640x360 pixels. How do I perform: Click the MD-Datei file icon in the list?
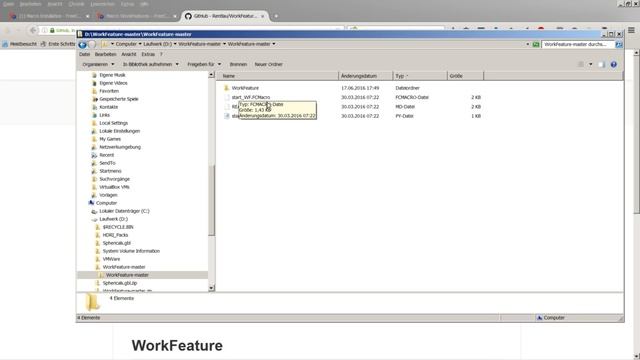227,107
